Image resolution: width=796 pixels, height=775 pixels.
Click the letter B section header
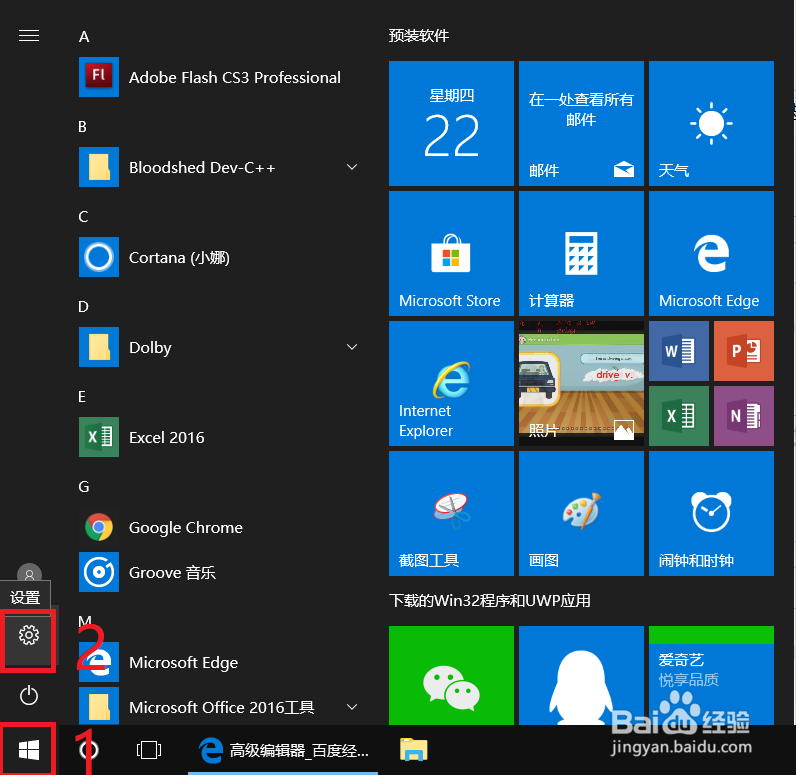point(82,126)
